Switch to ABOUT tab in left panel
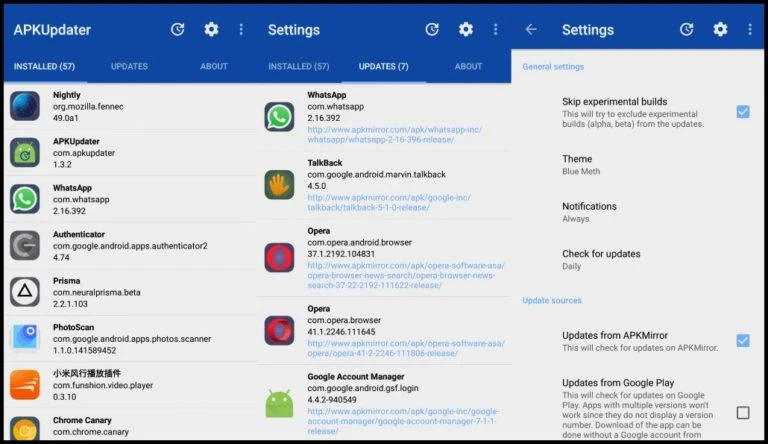 214,66
